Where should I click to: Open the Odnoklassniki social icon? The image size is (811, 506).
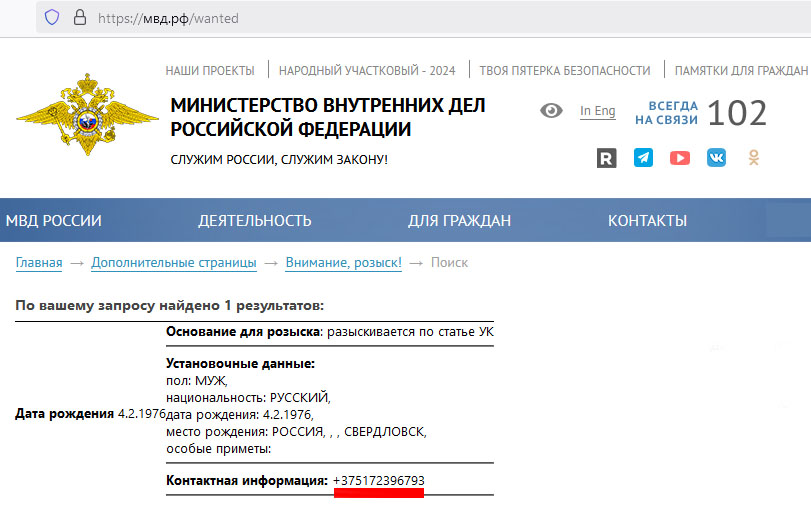pyautogui.click(x=754, y=157)
